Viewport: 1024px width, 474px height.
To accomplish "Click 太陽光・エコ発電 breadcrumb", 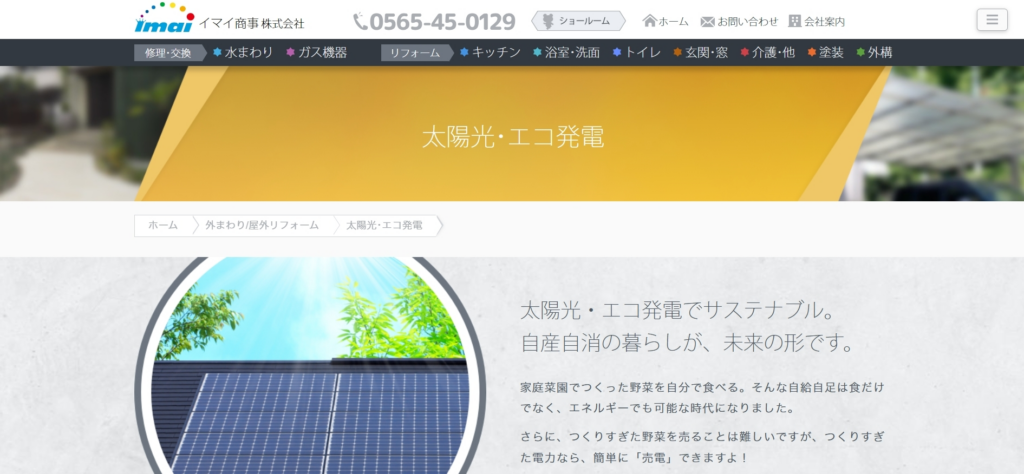I will 384,225.
